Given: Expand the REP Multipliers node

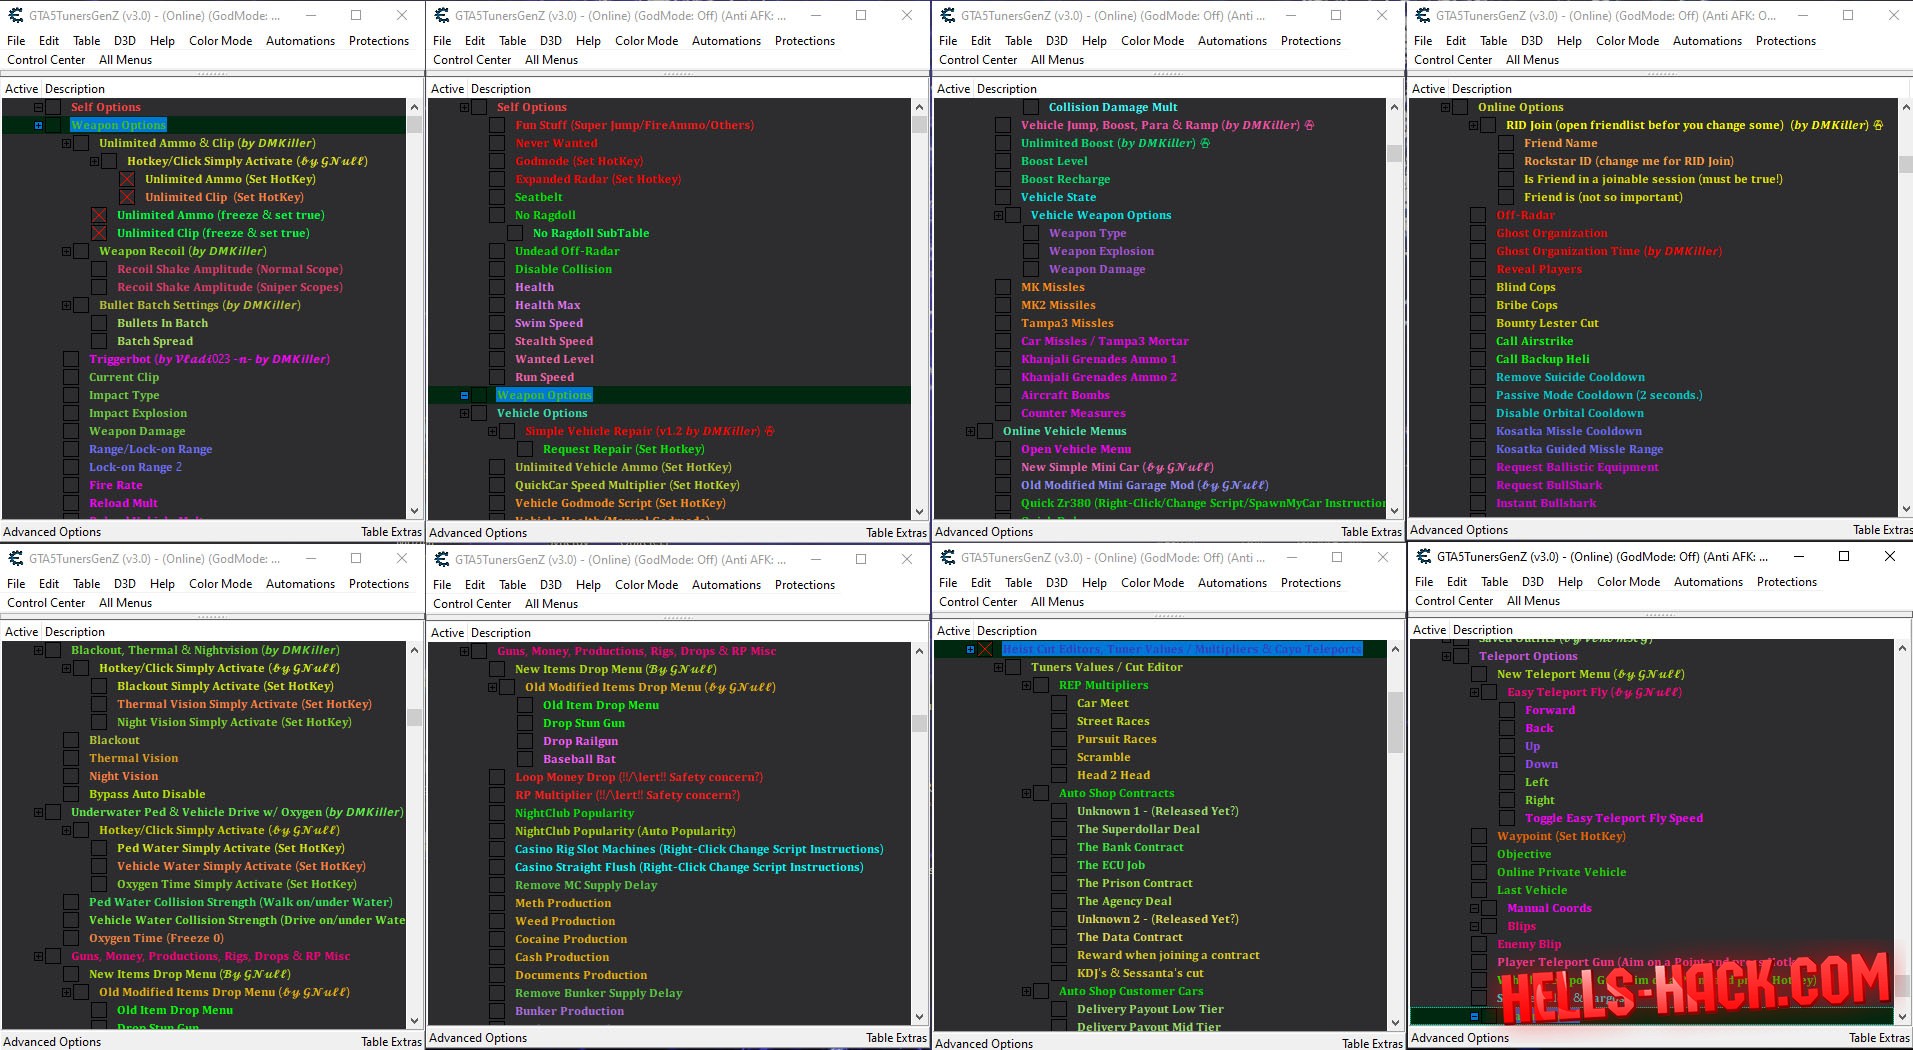Looking at the screenshot, I should [x=1026, y=685].
